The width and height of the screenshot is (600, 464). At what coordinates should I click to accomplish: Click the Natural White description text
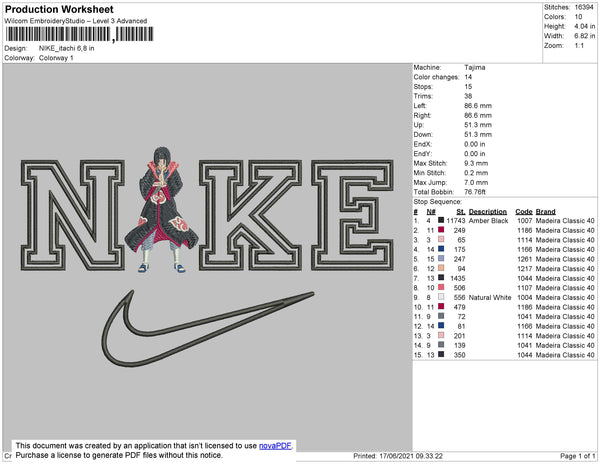(x=490, y=297)
